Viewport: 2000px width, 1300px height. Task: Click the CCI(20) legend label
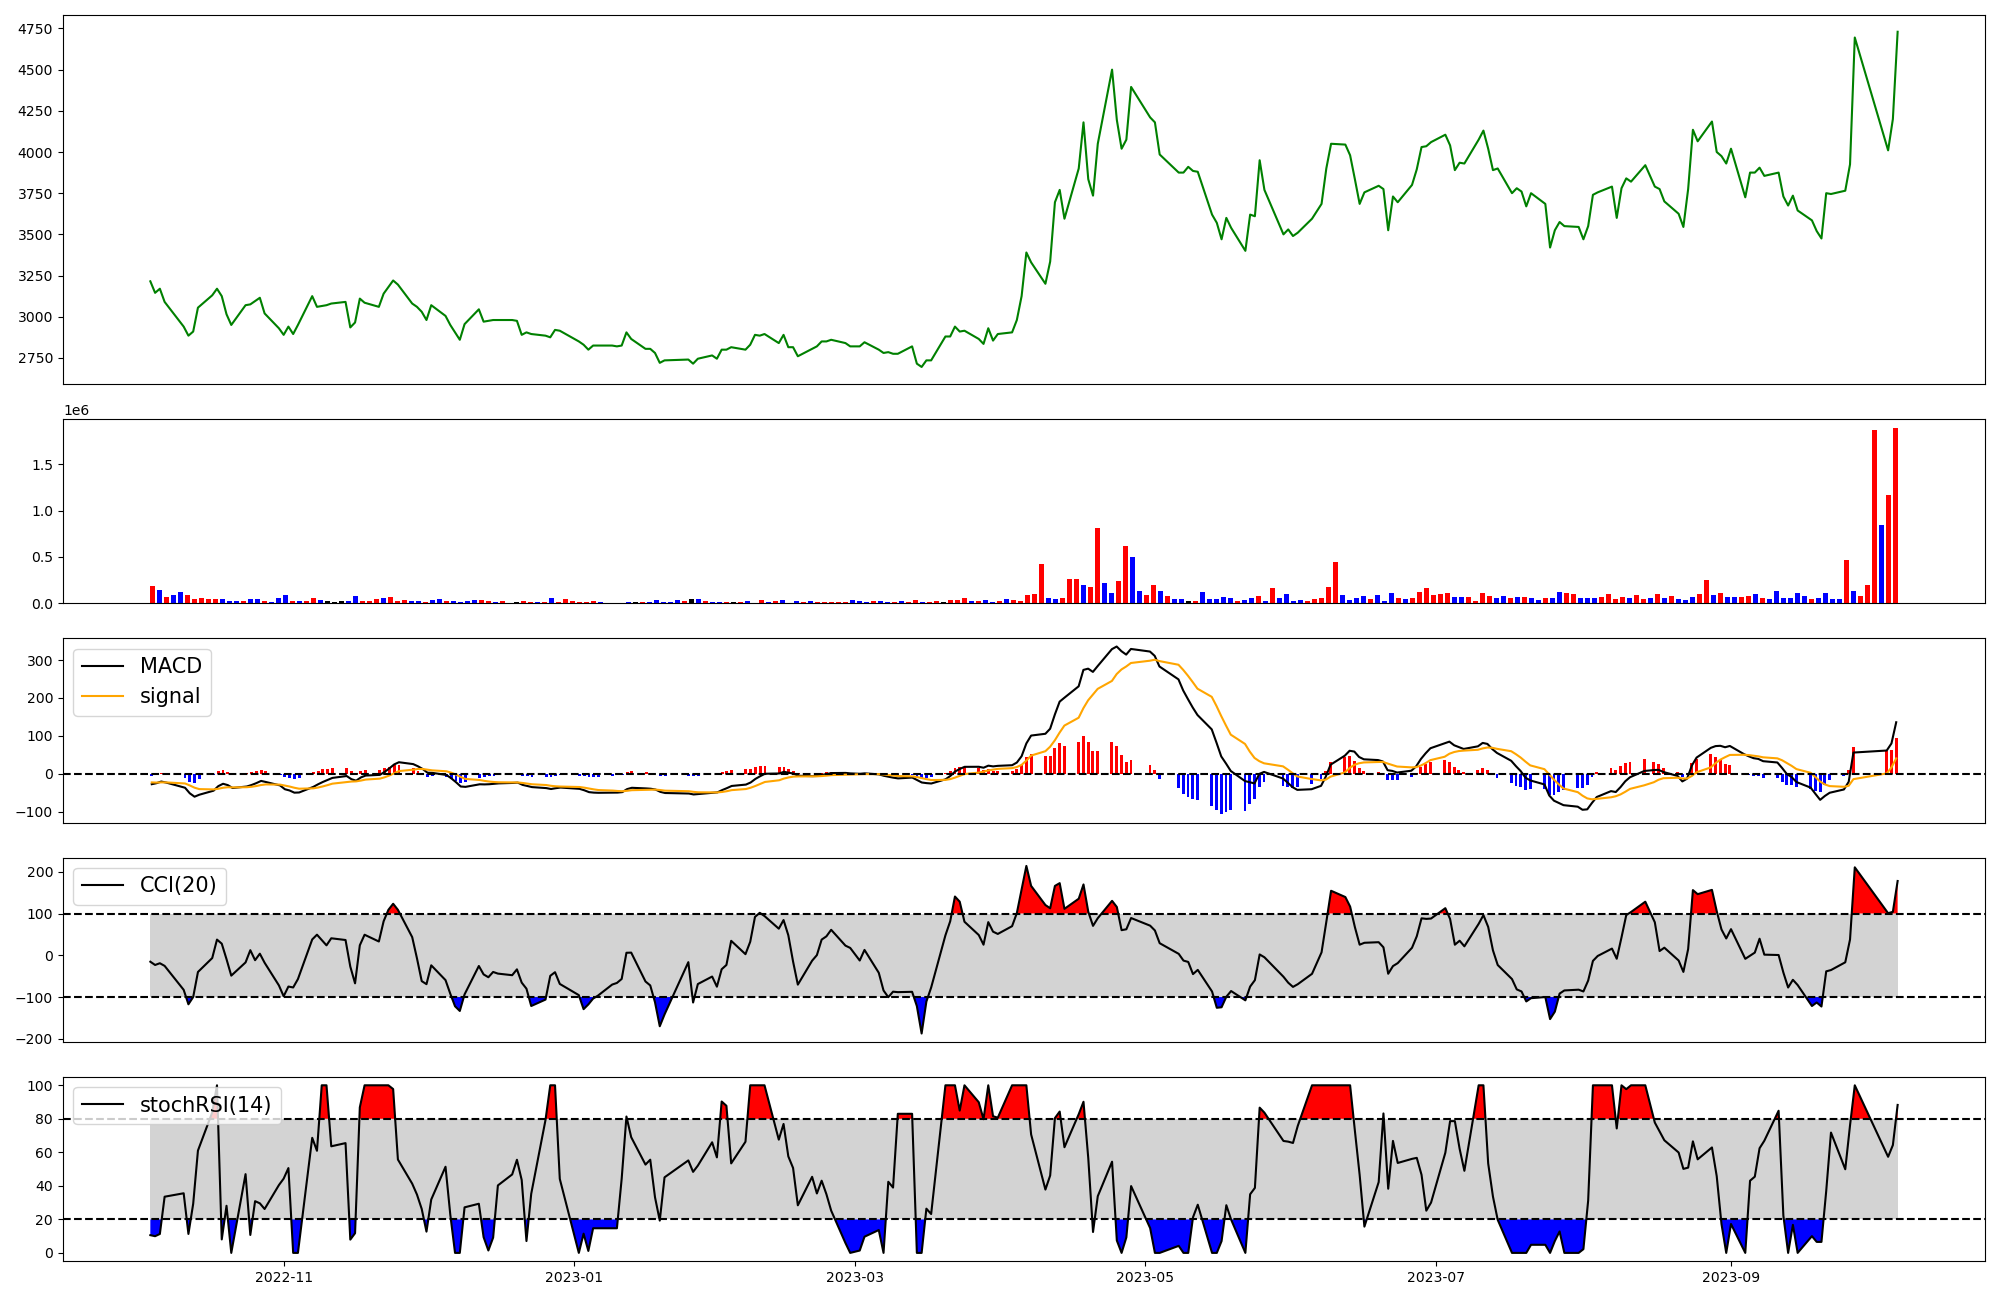(178, 886)
